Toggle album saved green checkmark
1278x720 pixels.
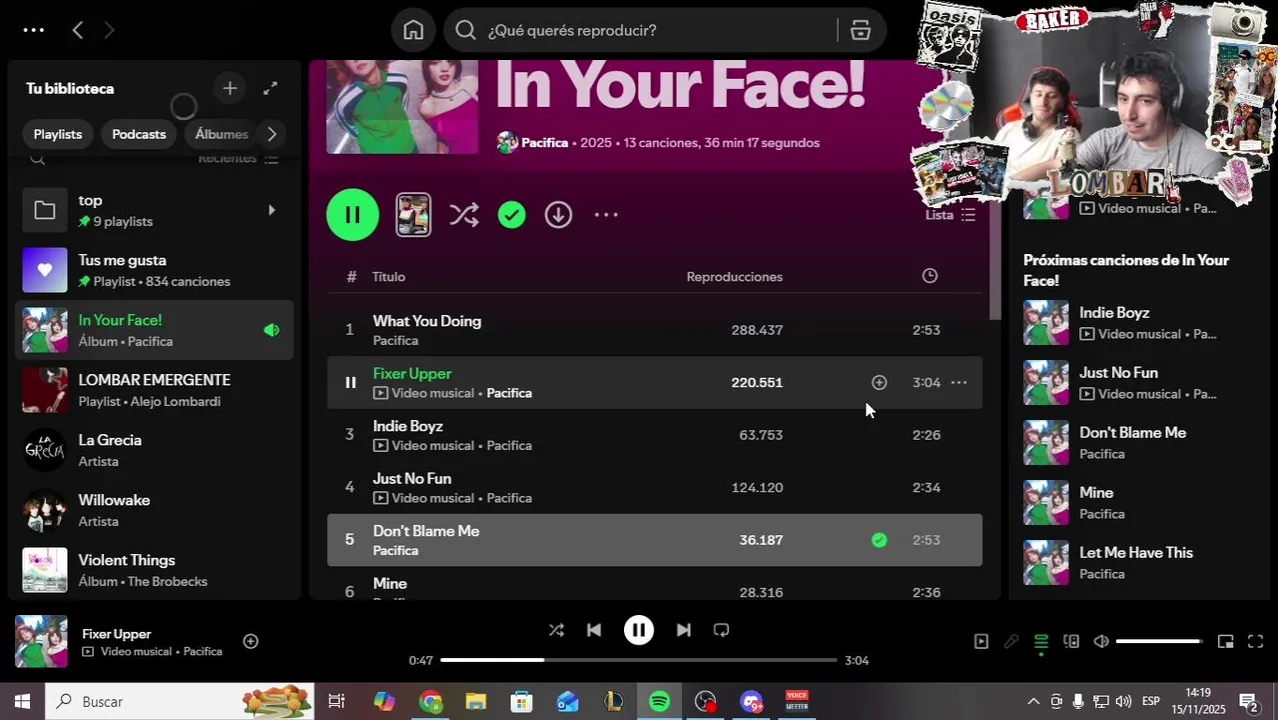tap(512, 214)
